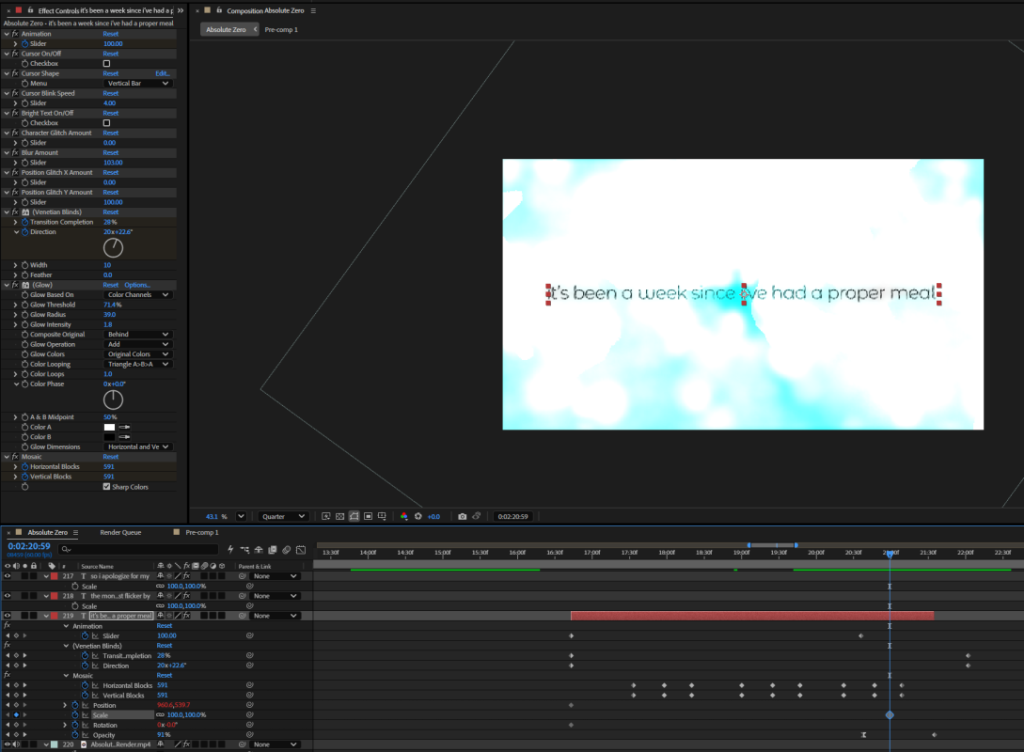Toggle the Cursor On/Off checkbox
Image resolution: width=1024 pixels, height=752 pixels.
tap(106, 63)
